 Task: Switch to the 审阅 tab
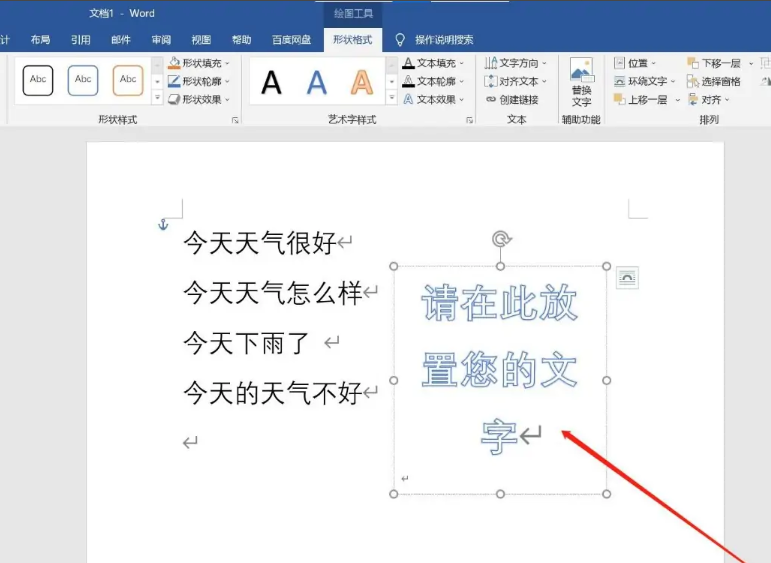coord(161,40)
